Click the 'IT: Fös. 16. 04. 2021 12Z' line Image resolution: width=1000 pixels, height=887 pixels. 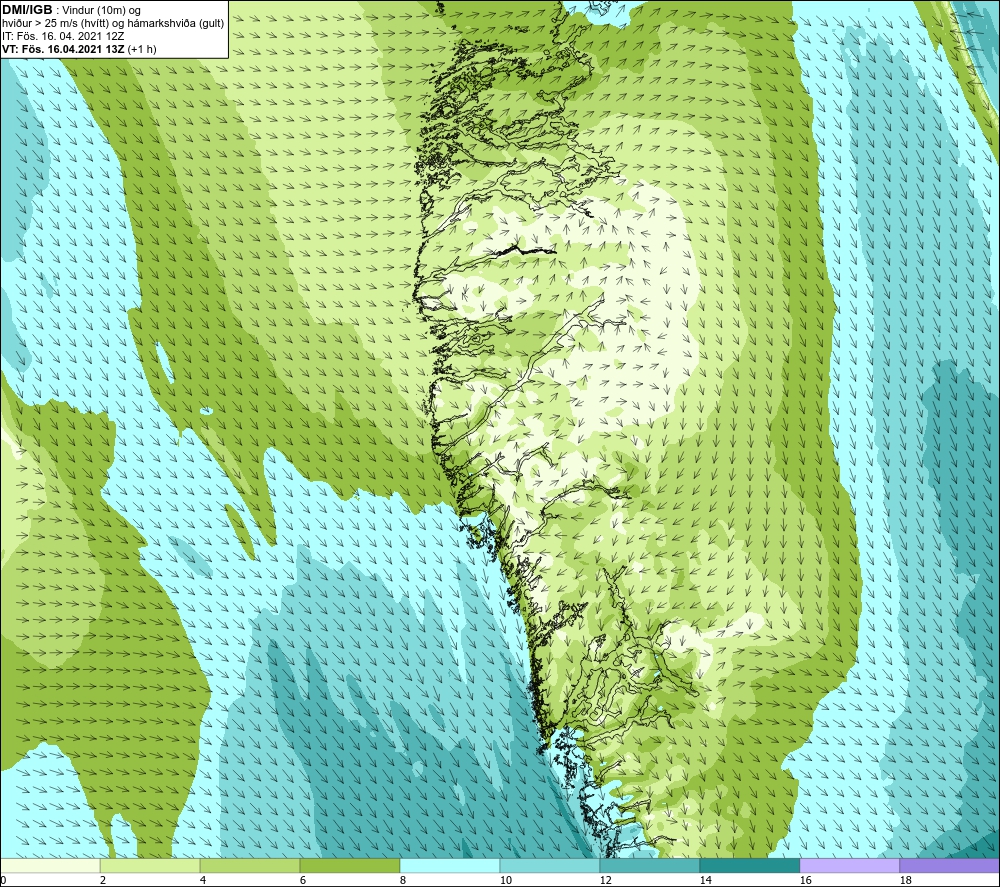[x=63, y=36]
